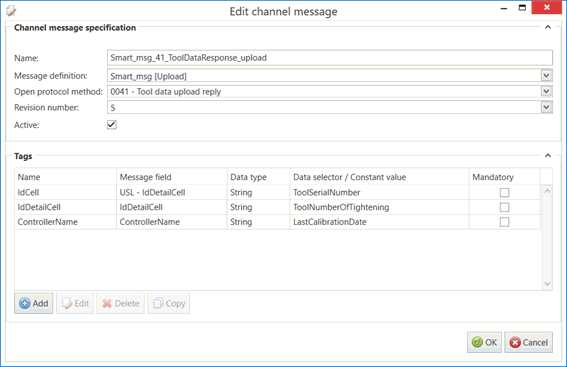Confirm with the green OK button

pos(484,342)
